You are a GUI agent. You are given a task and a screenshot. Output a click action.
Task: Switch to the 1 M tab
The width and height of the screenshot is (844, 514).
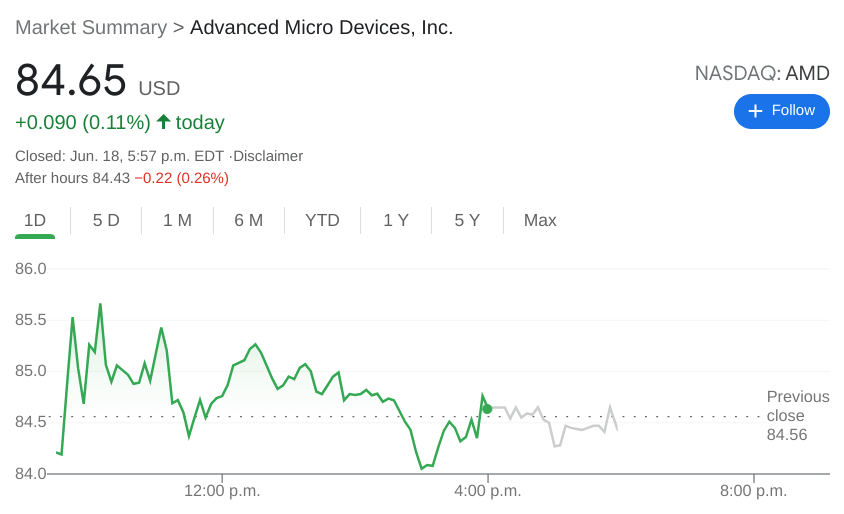[177, 220]
